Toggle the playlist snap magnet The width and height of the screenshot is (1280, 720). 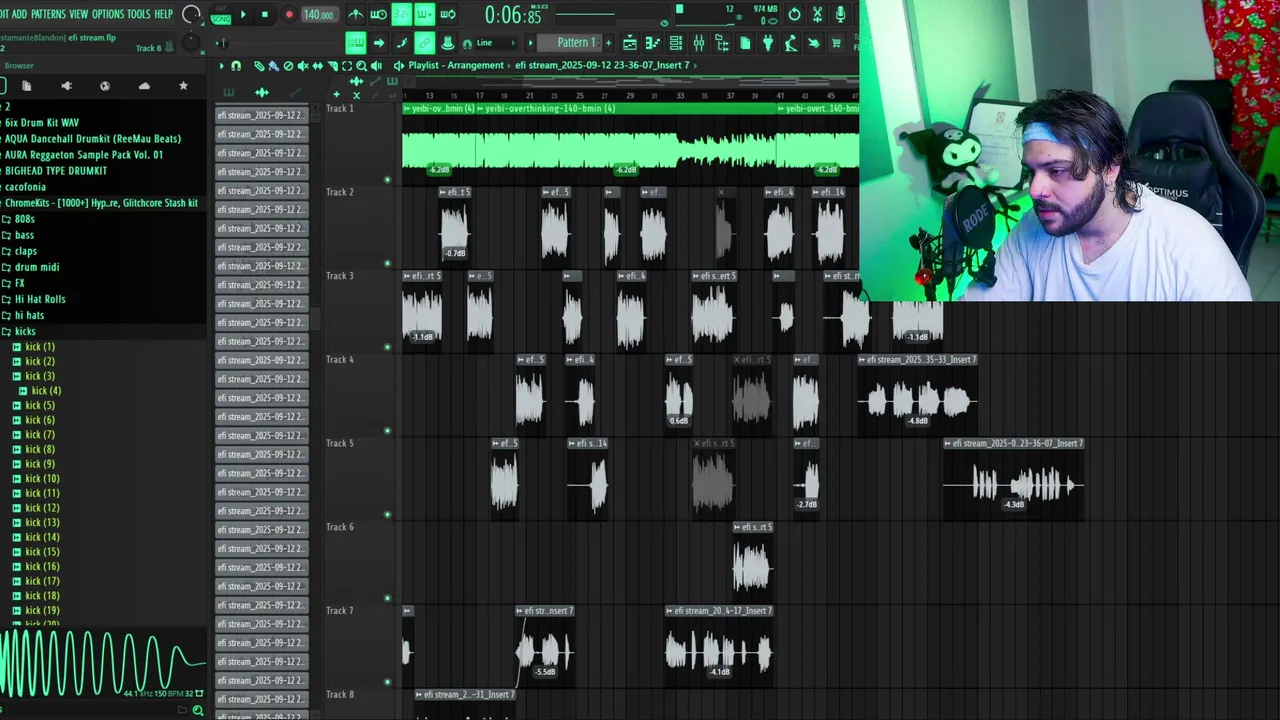(236, 66)
